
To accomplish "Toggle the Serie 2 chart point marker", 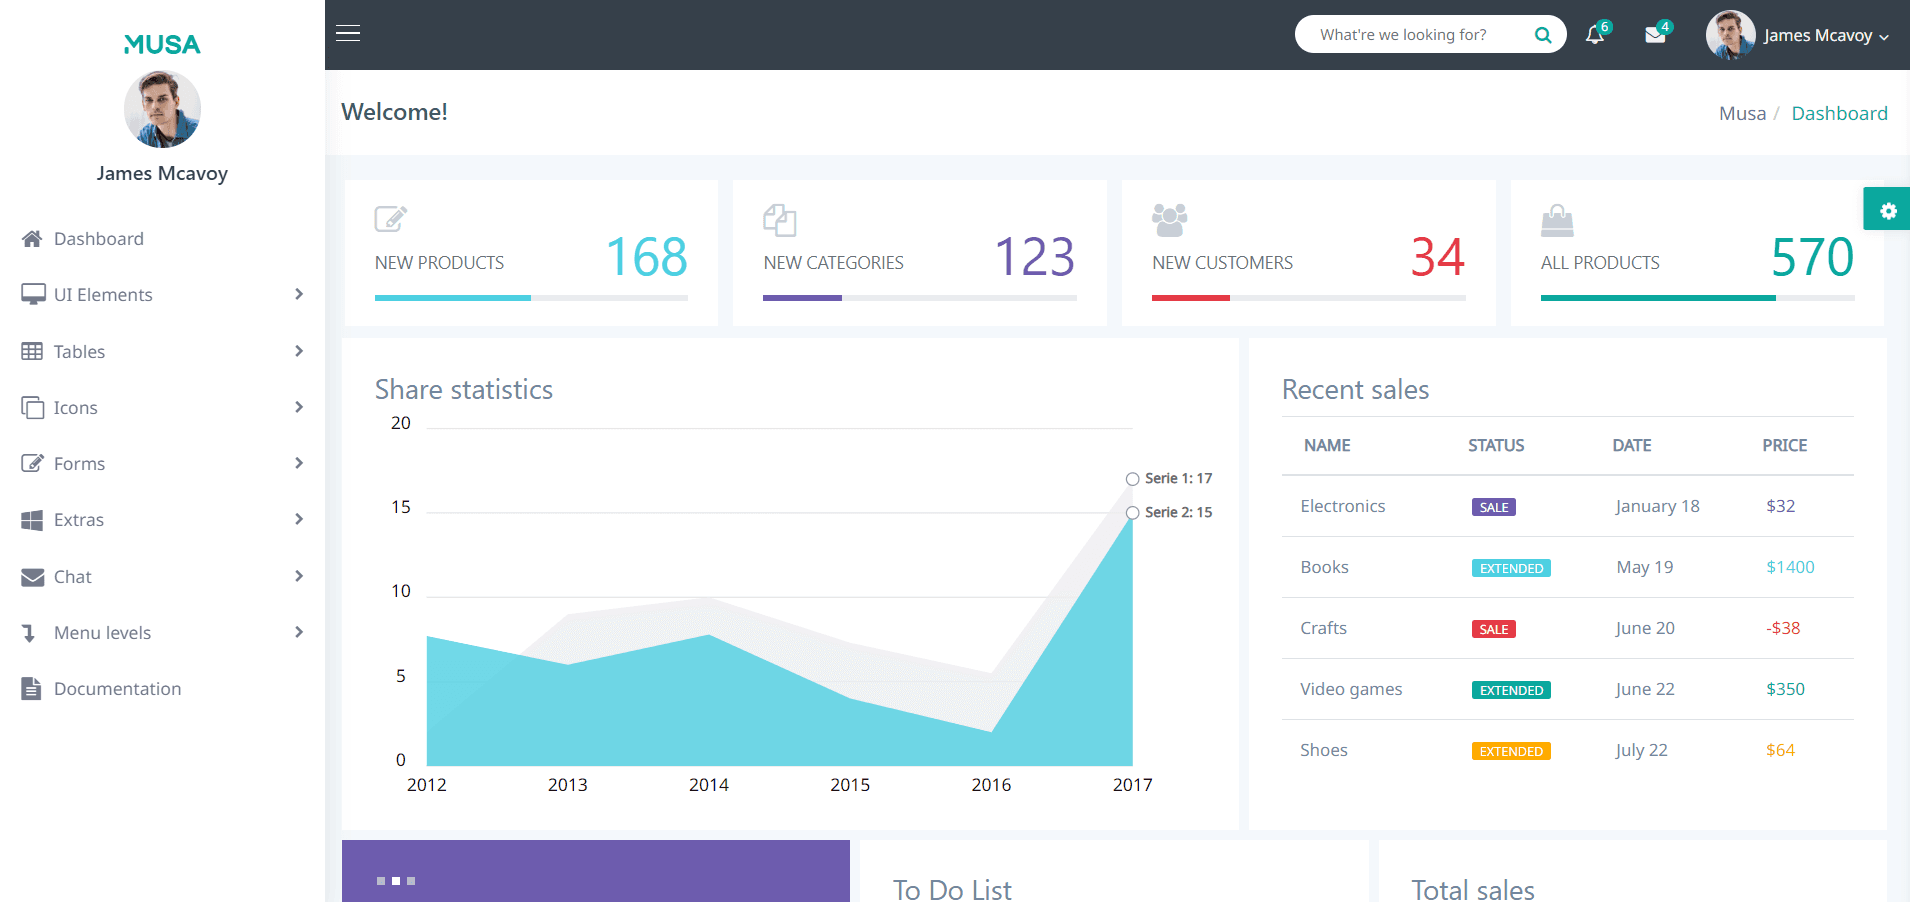I will coord(1132,513).
